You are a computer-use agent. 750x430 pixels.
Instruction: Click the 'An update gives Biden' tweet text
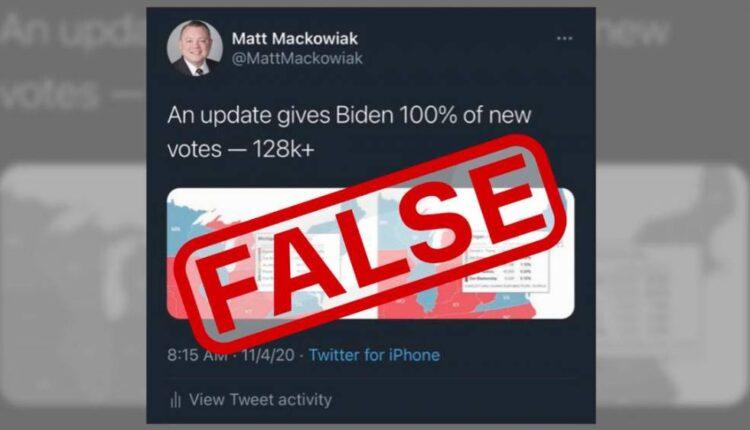coord(349,132)
